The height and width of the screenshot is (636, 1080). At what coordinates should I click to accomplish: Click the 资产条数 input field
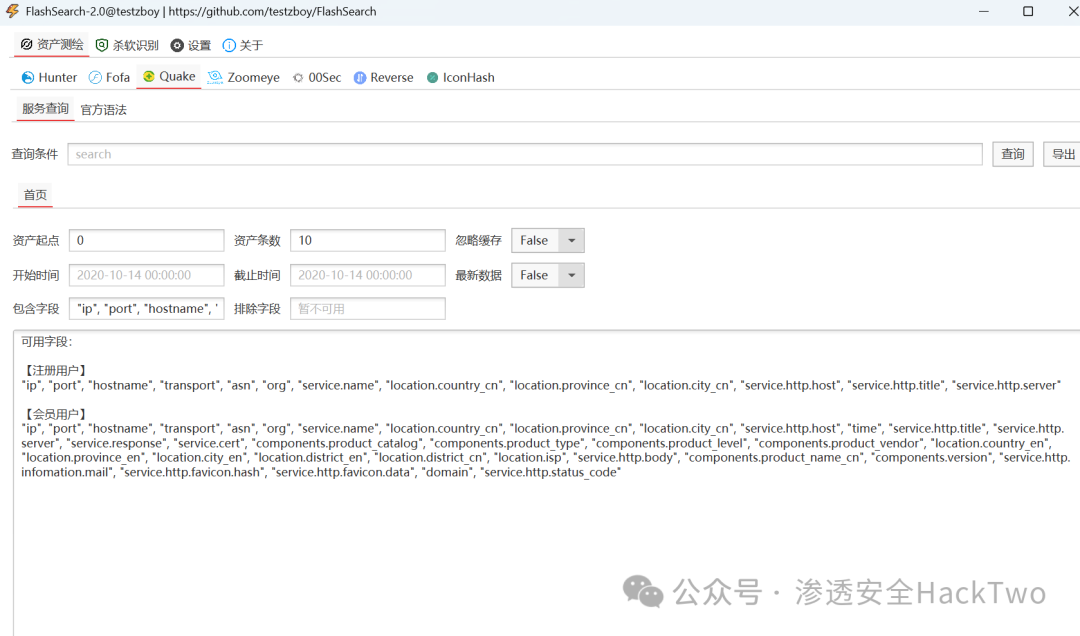[368, 240]
